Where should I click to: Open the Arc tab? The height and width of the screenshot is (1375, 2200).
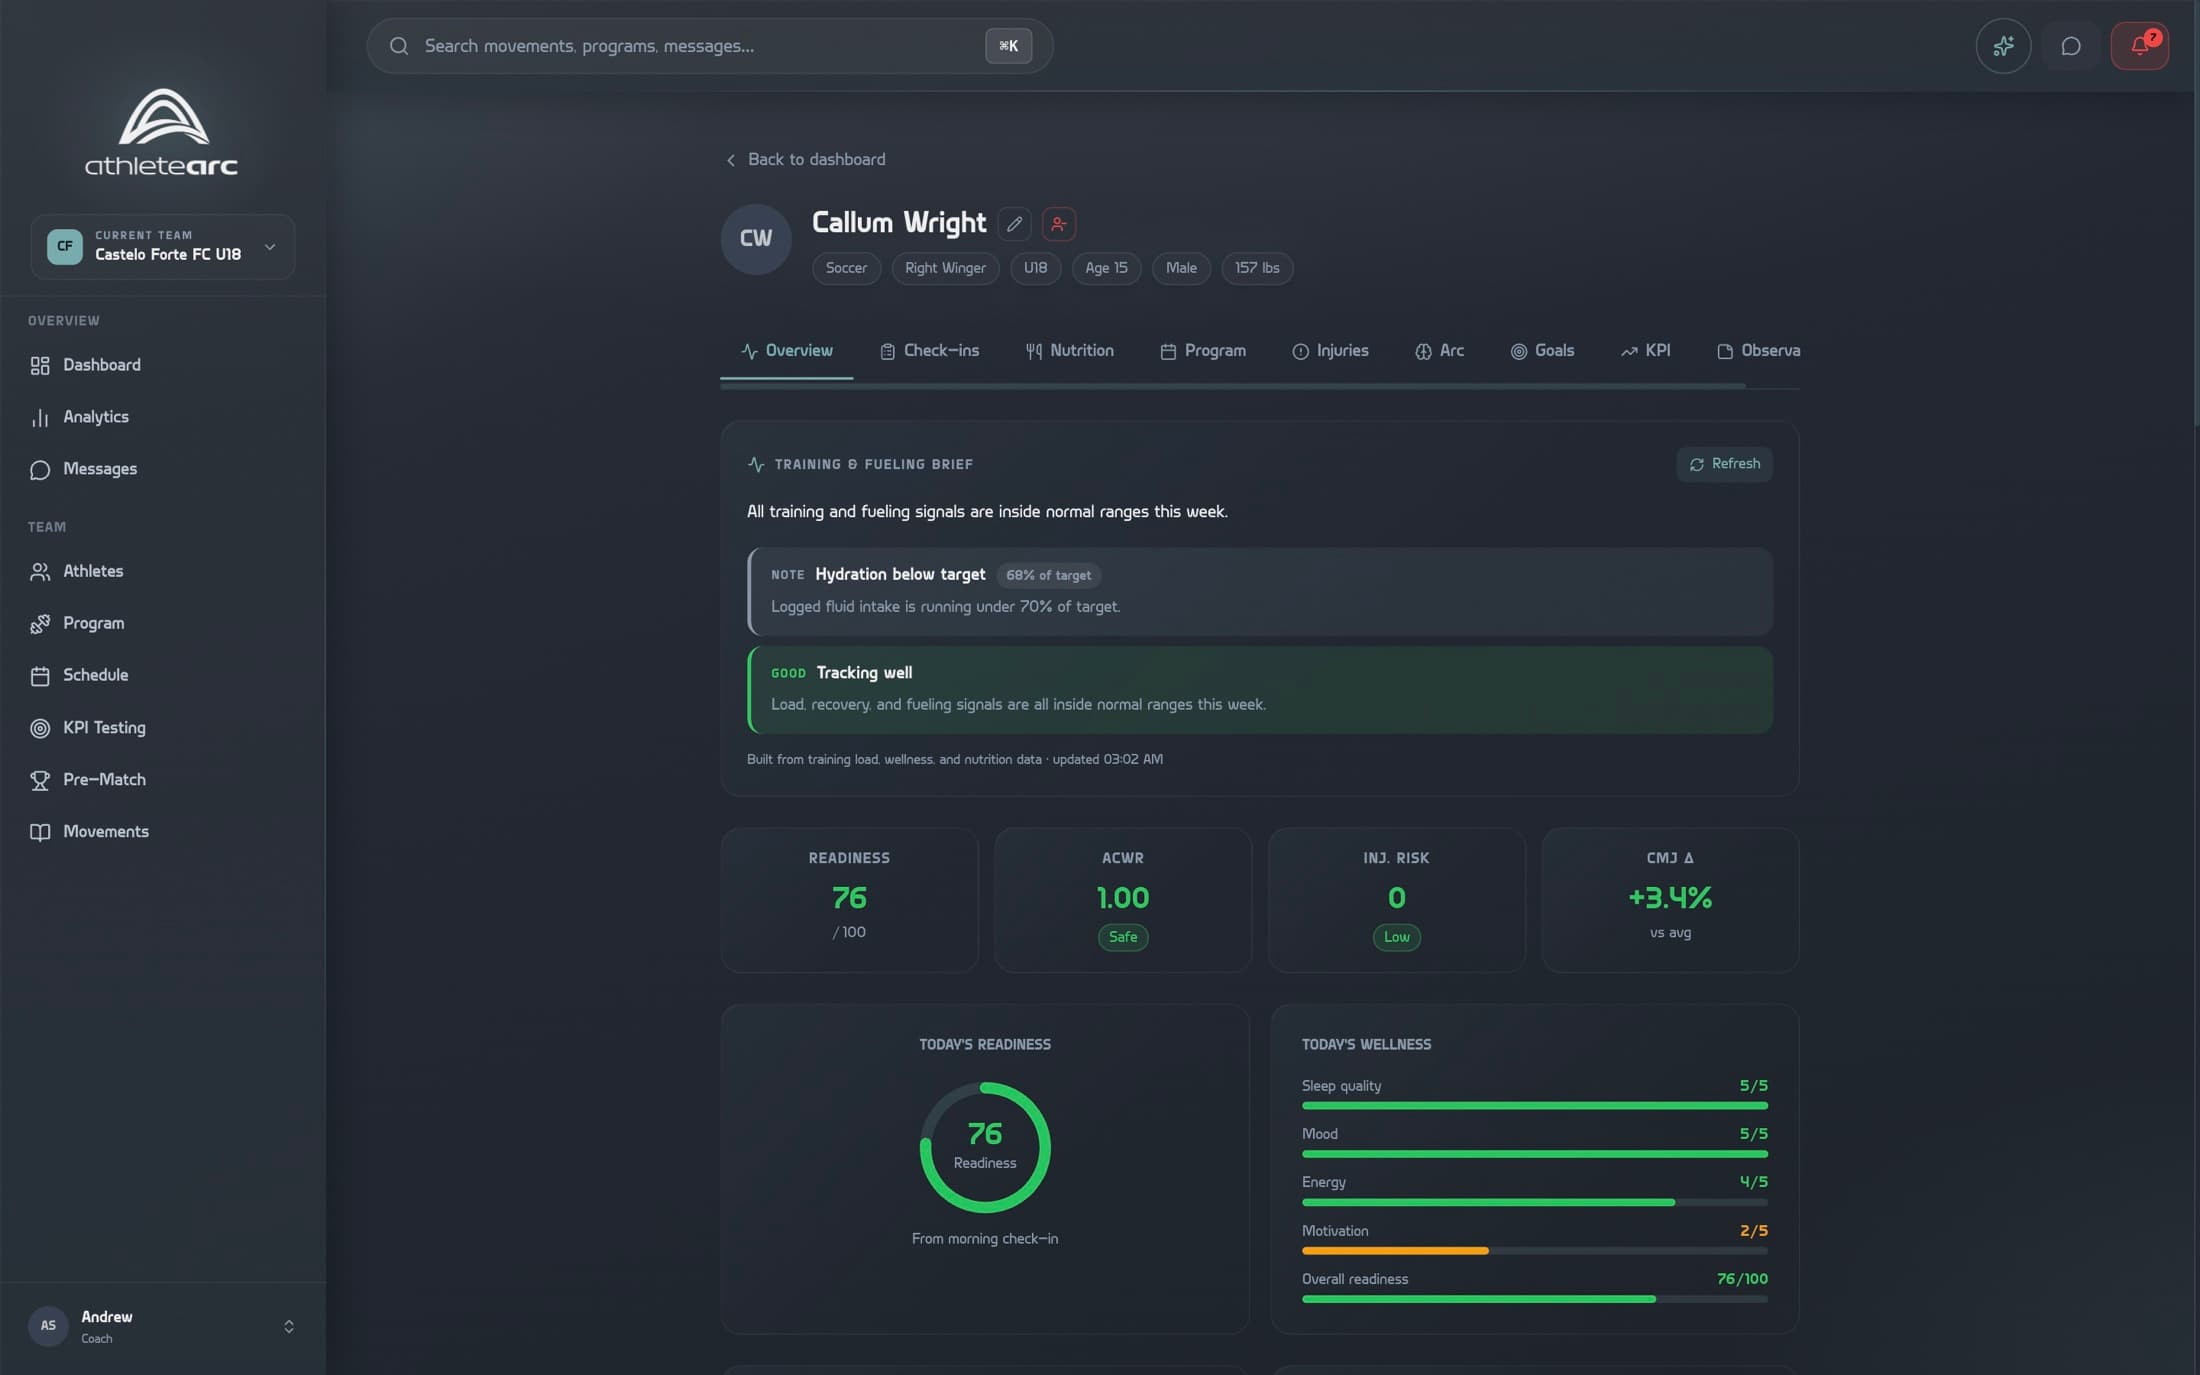(1439, 352)
